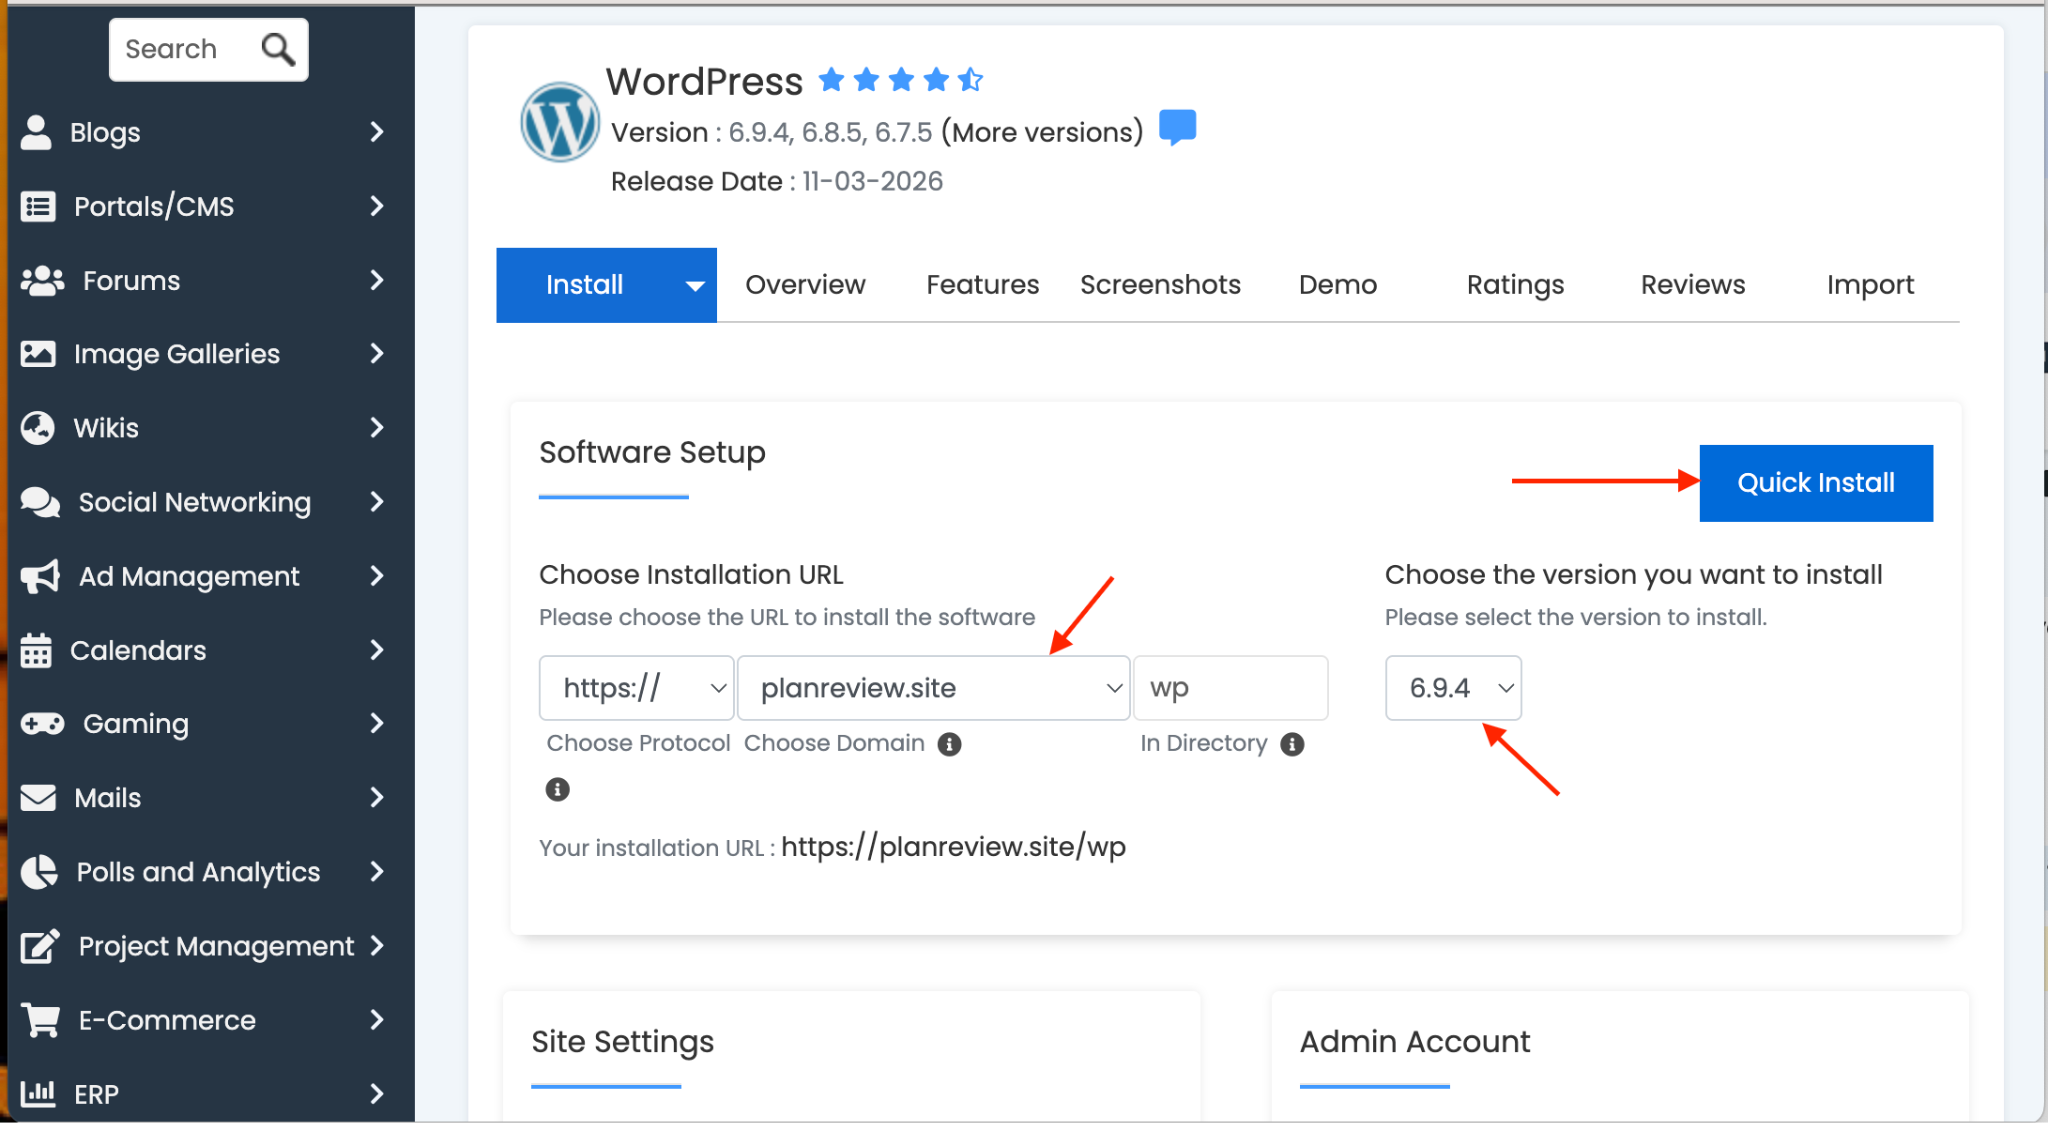Switch to the Features tab
The image size is (2048, 1123).
tap(982, 285)
